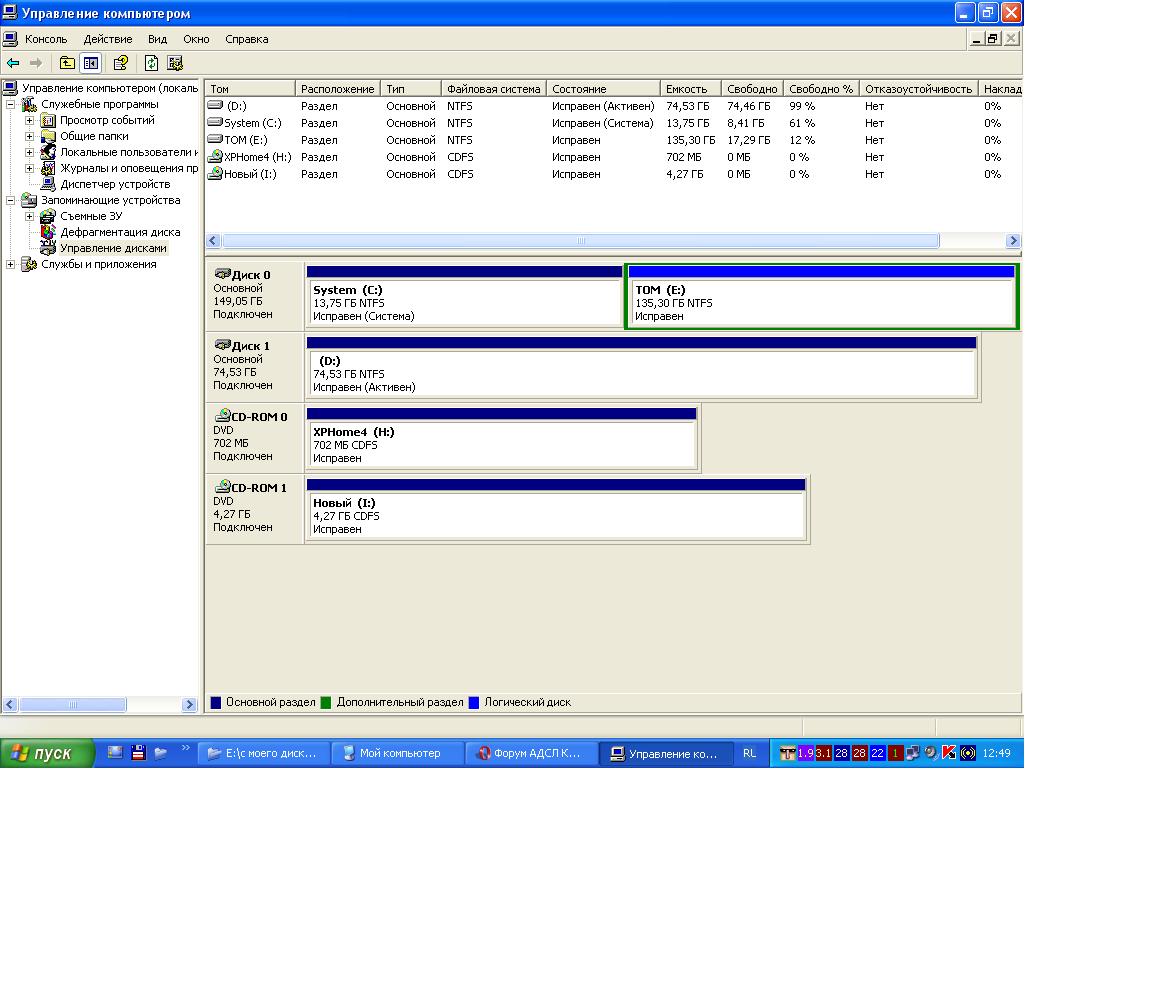Viewport: 1150px width, 999px height.
Task: Open Диспетчер устройств in the tree
Action: [x=114, y=184]
